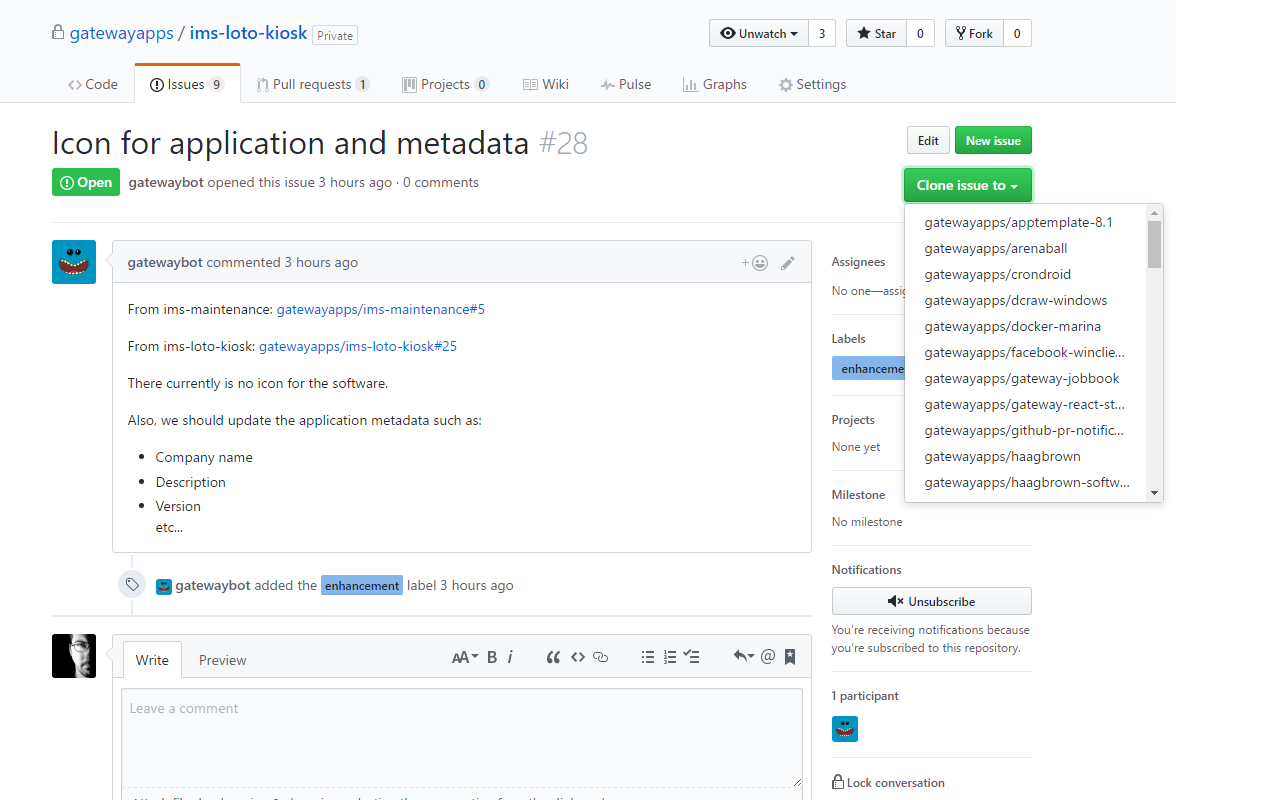This screenshot has width=1280, height=800.
Task: Click the Open issue status badge
Action: point(86,182)
